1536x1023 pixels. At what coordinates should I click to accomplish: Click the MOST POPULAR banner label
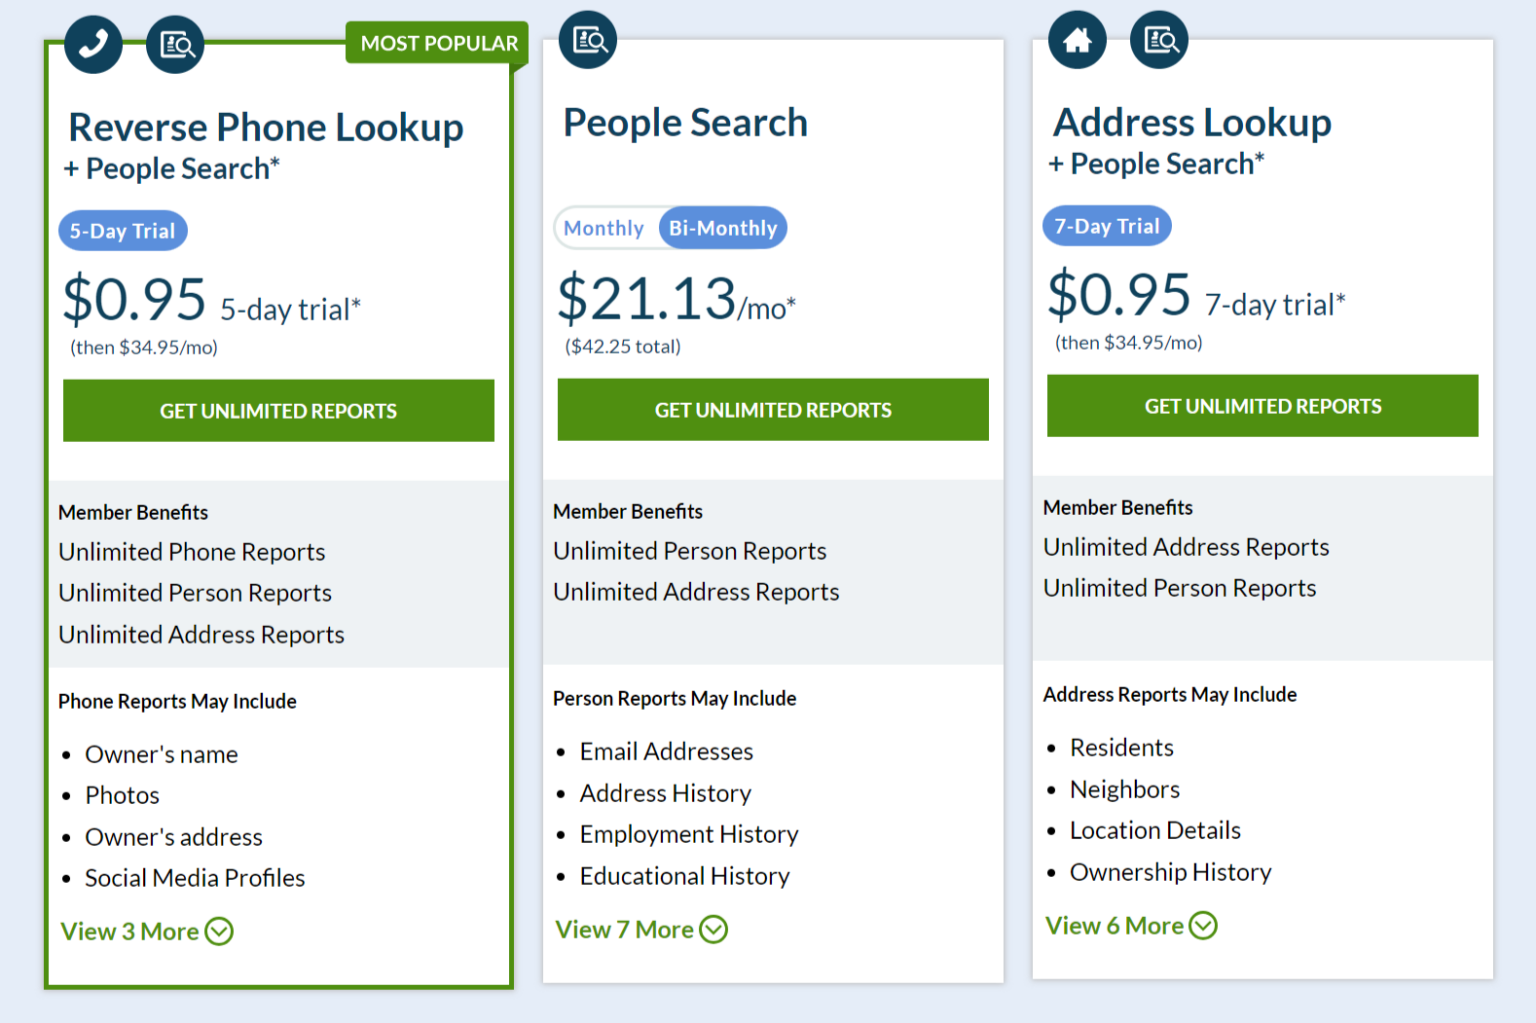tap(436, 43)
